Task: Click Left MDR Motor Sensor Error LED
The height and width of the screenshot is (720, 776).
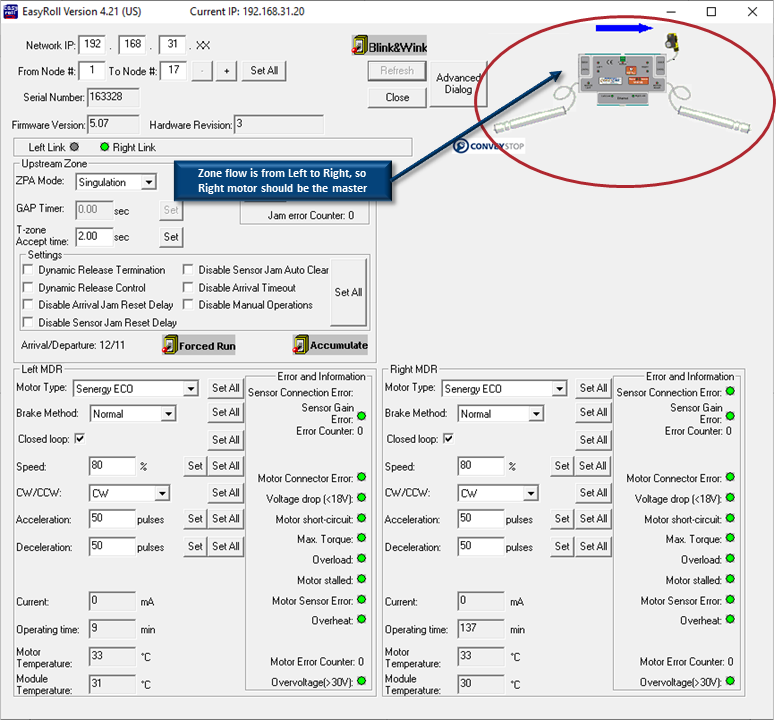Action: point(362,600)
